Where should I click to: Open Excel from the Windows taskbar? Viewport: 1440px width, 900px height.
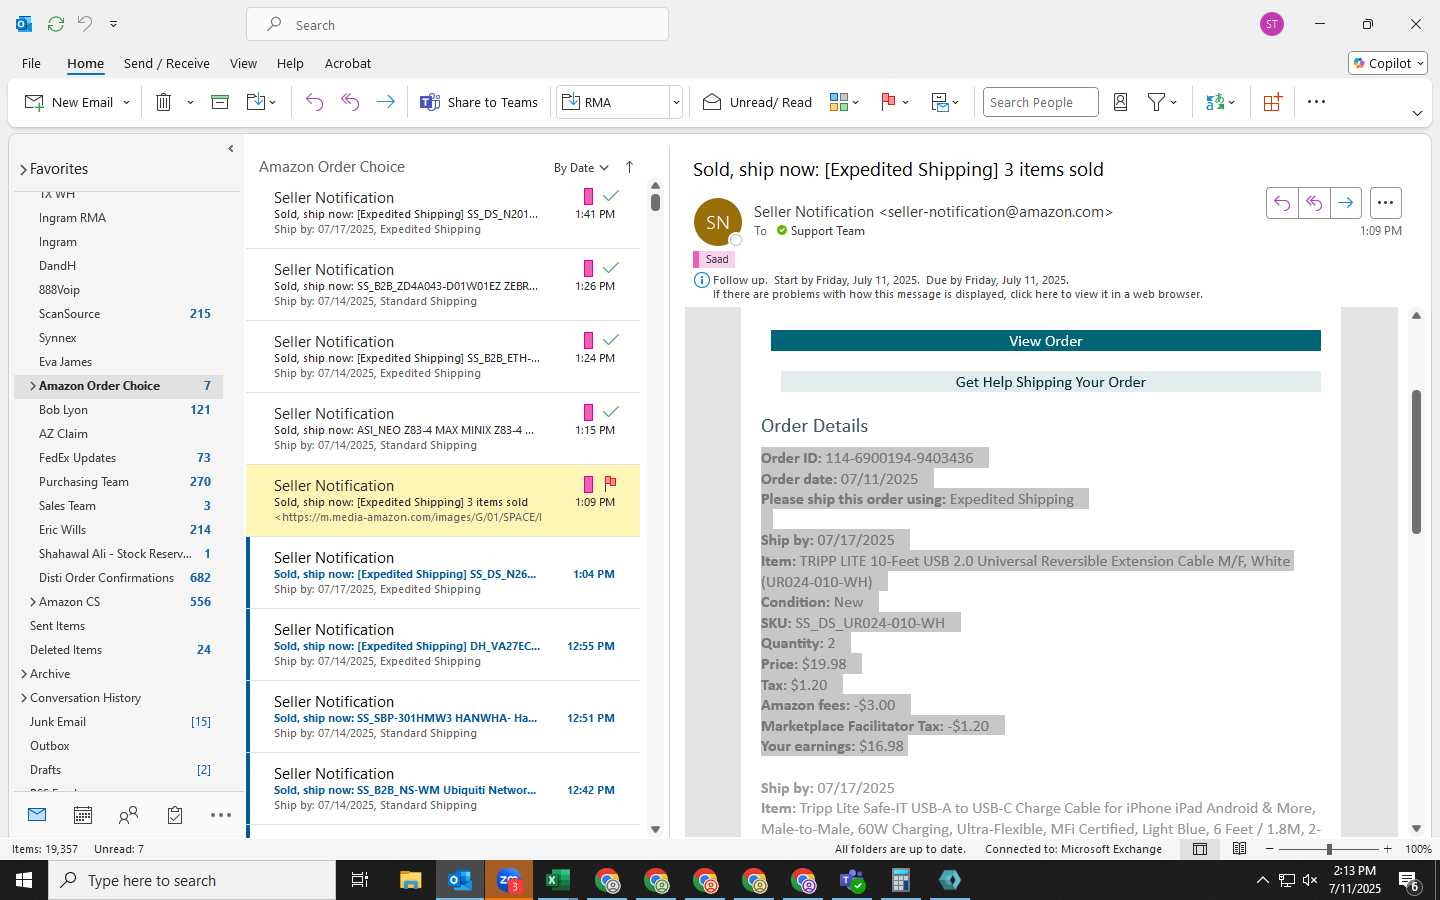[x=557, y=880]
